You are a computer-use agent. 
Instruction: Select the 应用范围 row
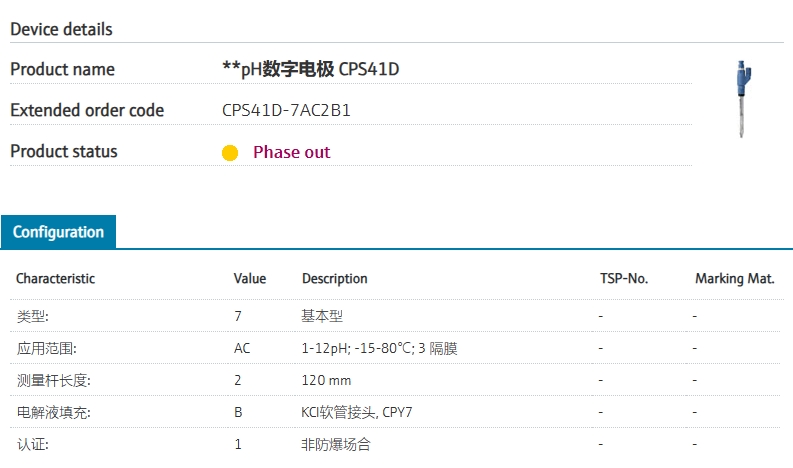pyautogui.click(x=395, y=348)
